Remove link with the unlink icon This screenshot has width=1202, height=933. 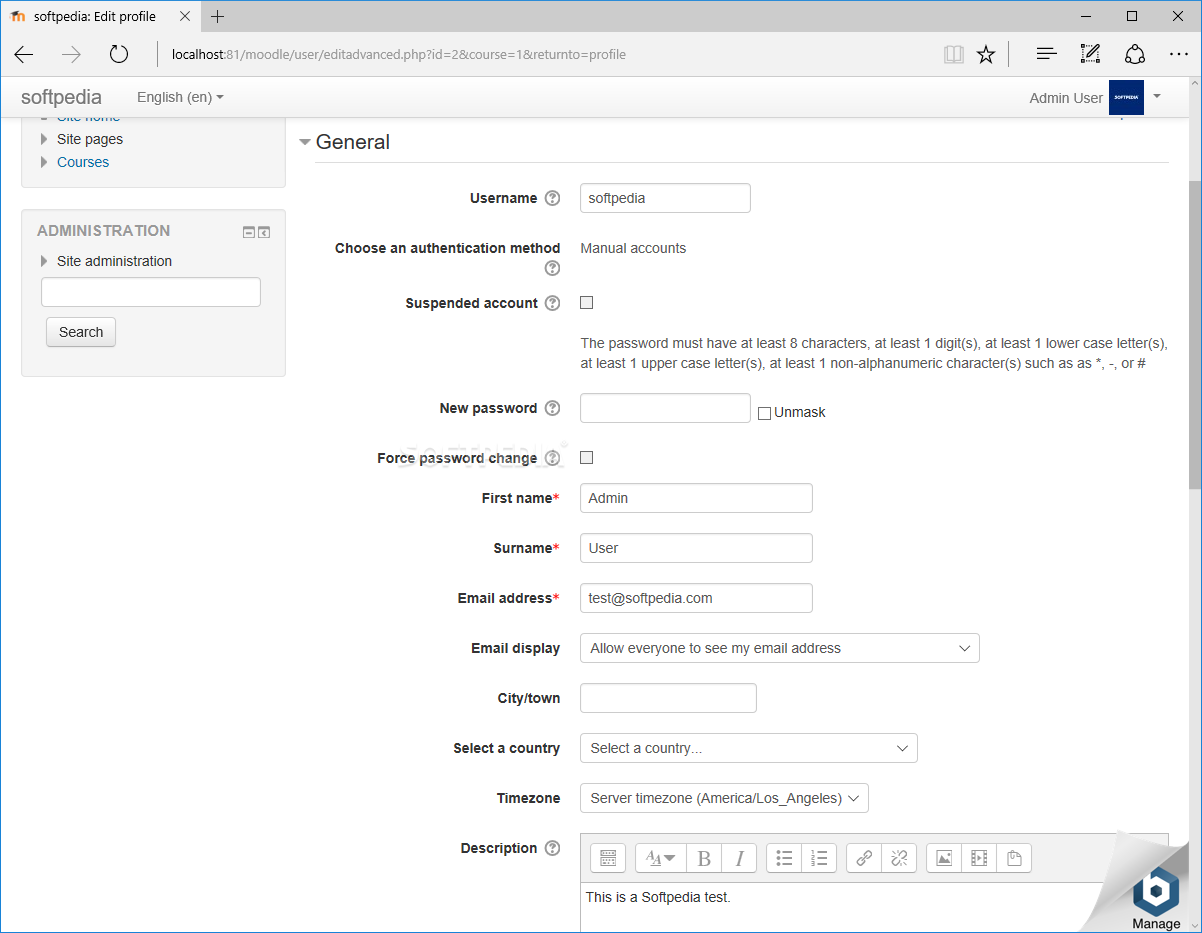[x=899, y=858]
